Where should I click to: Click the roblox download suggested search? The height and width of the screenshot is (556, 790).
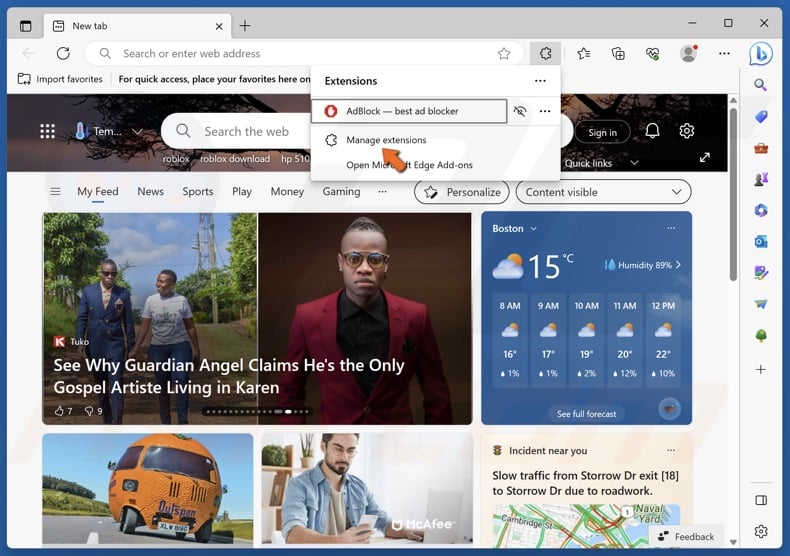click(x=235, y=159)
